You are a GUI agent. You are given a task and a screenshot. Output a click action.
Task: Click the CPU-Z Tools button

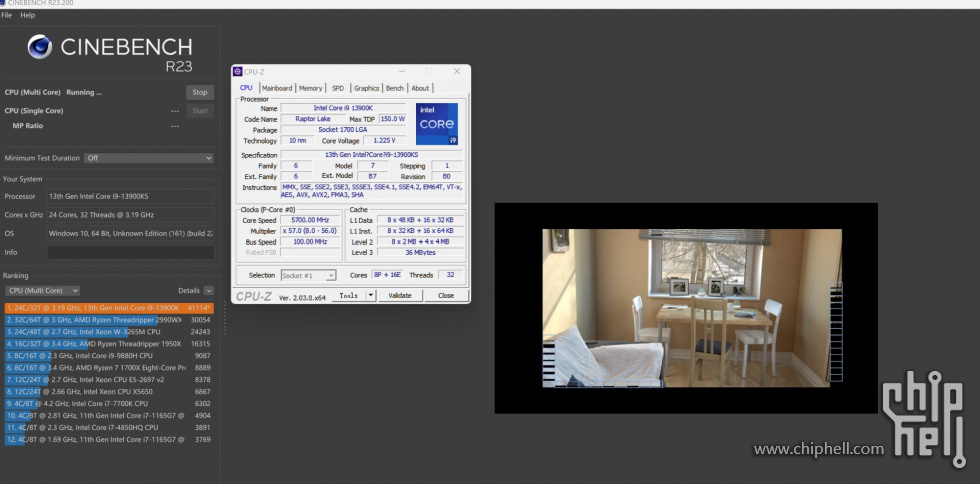pyautogui.click(x=349, y=295)
